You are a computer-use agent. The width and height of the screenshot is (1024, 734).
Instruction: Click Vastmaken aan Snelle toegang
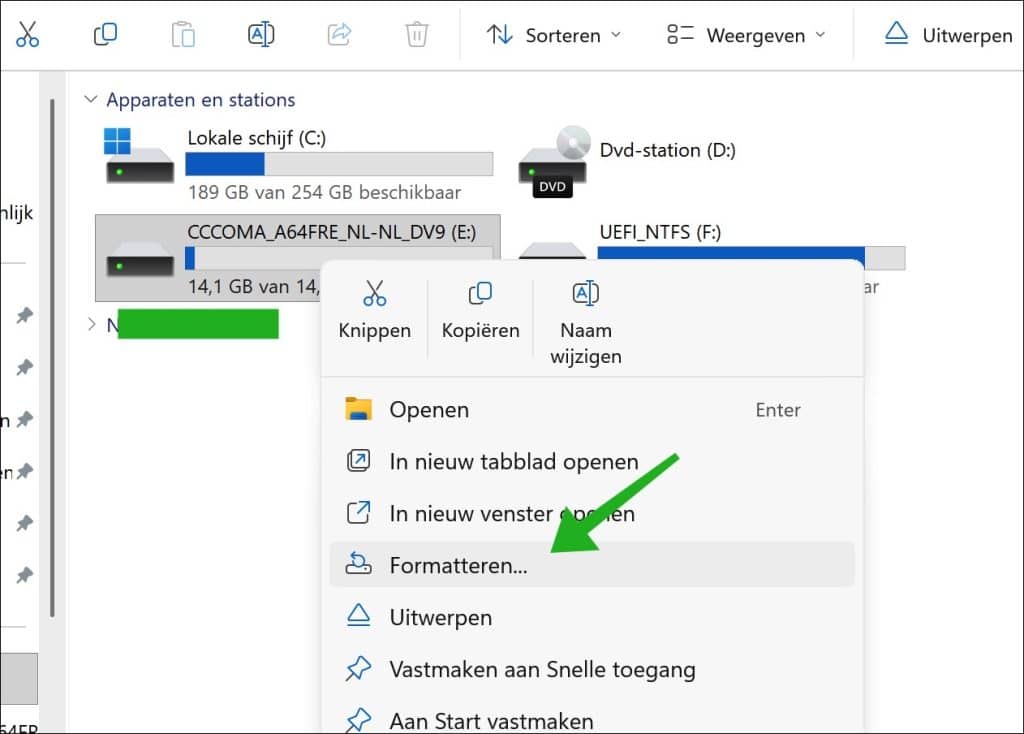pyautogui.click(x=542, y=669)
